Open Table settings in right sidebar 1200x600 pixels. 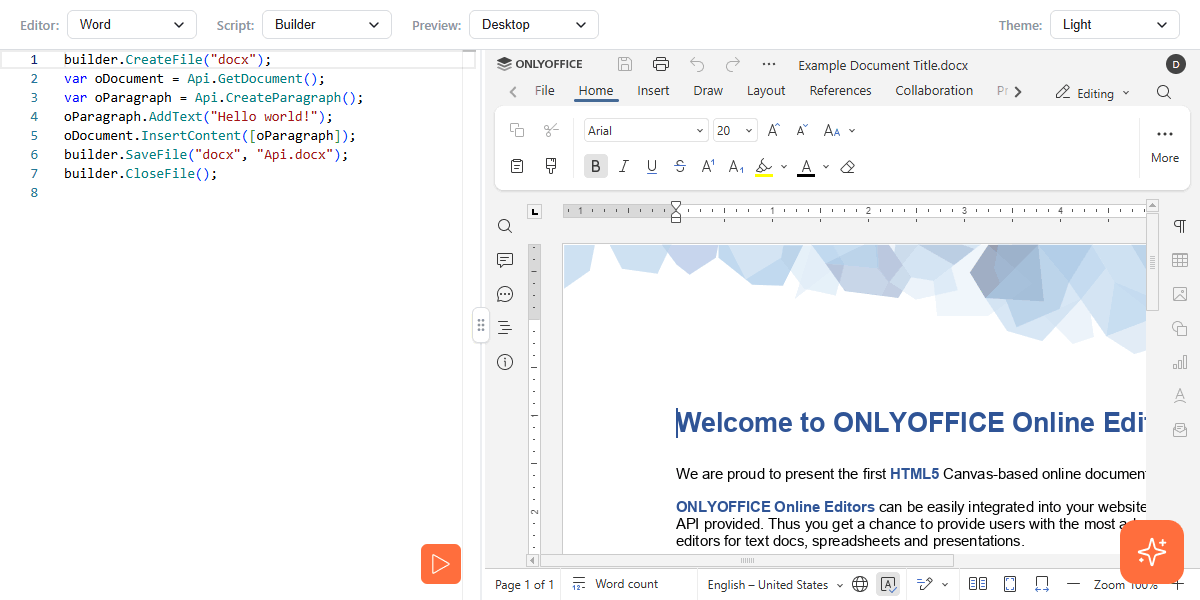click(x=1180, y=260)
